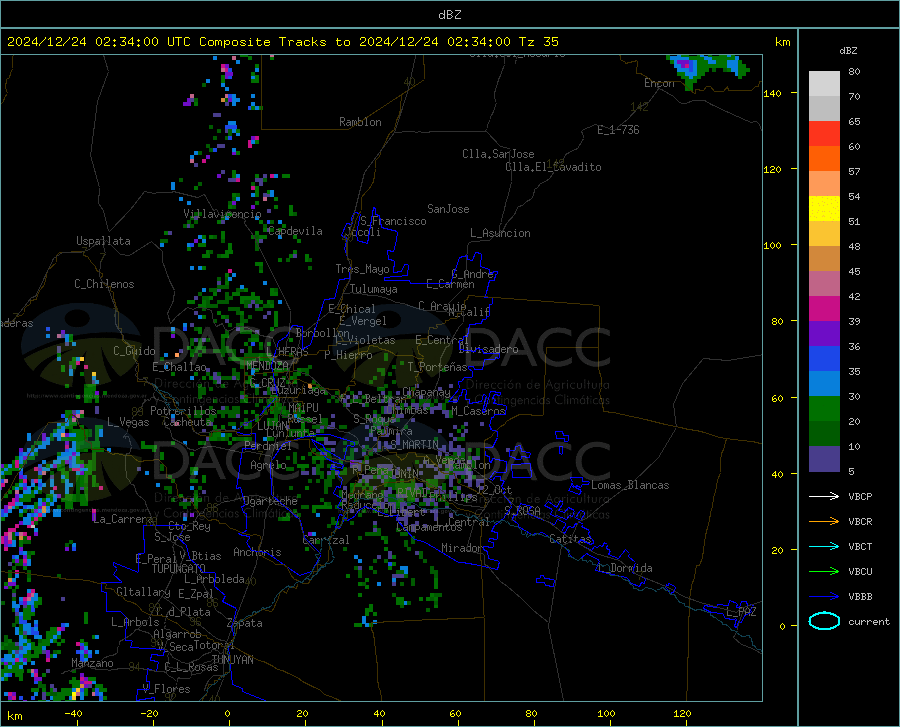Click the Potrerillos place label

(183, 411)
